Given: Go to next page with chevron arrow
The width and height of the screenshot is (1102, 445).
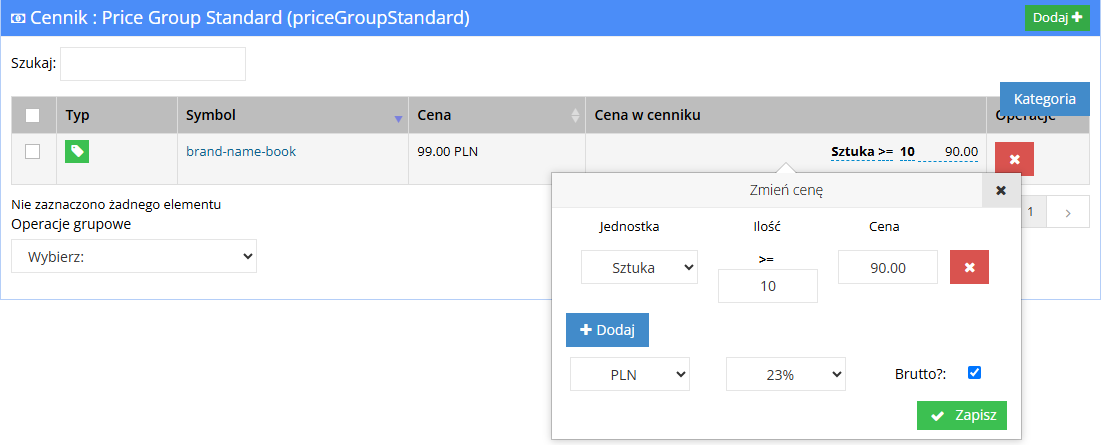Looking at the screenshot, I should coord(1068,213).
